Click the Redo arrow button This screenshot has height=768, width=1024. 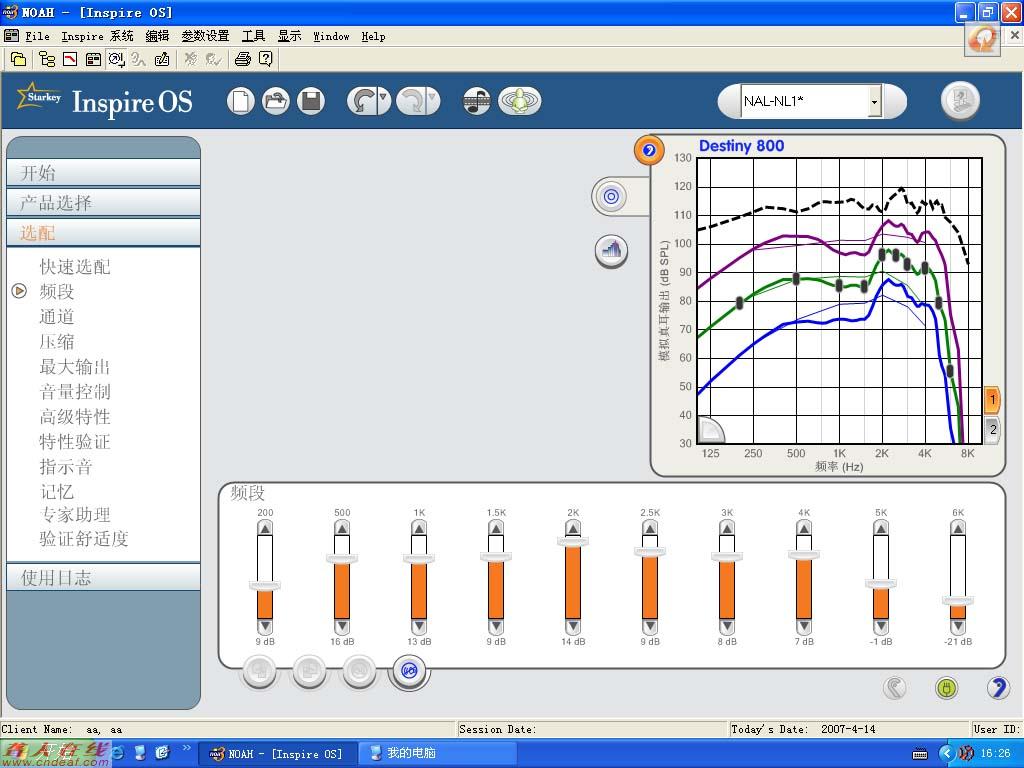pyautogui.click(x=411, y=102)
